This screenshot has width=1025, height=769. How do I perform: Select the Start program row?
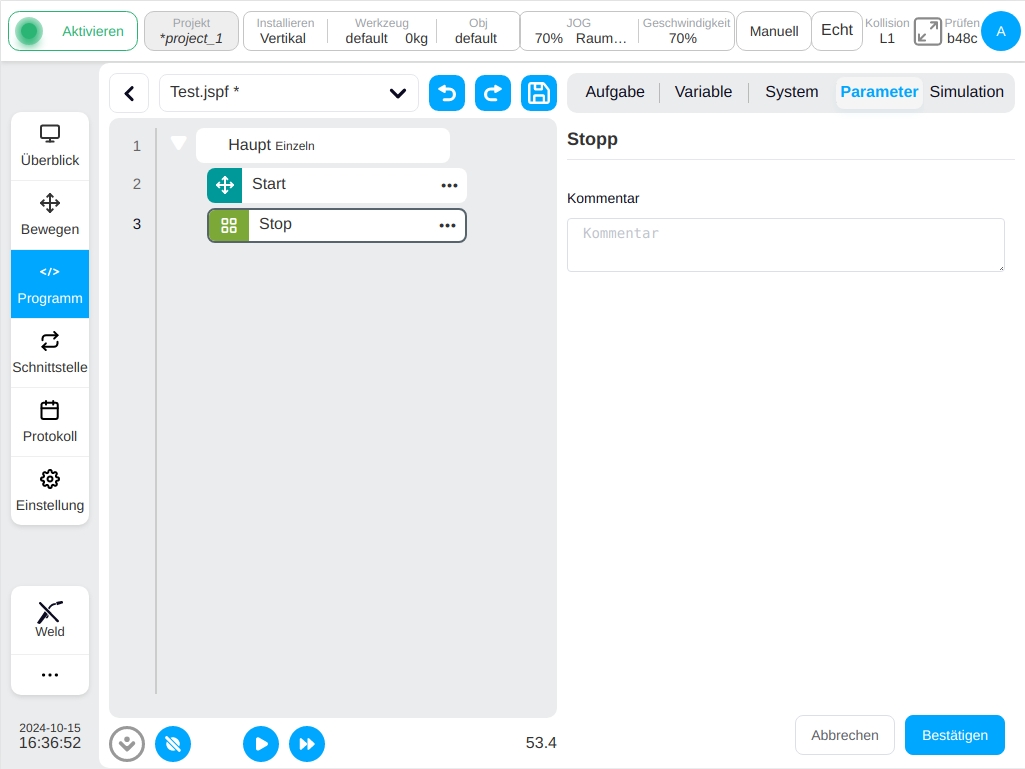point(337,185)
